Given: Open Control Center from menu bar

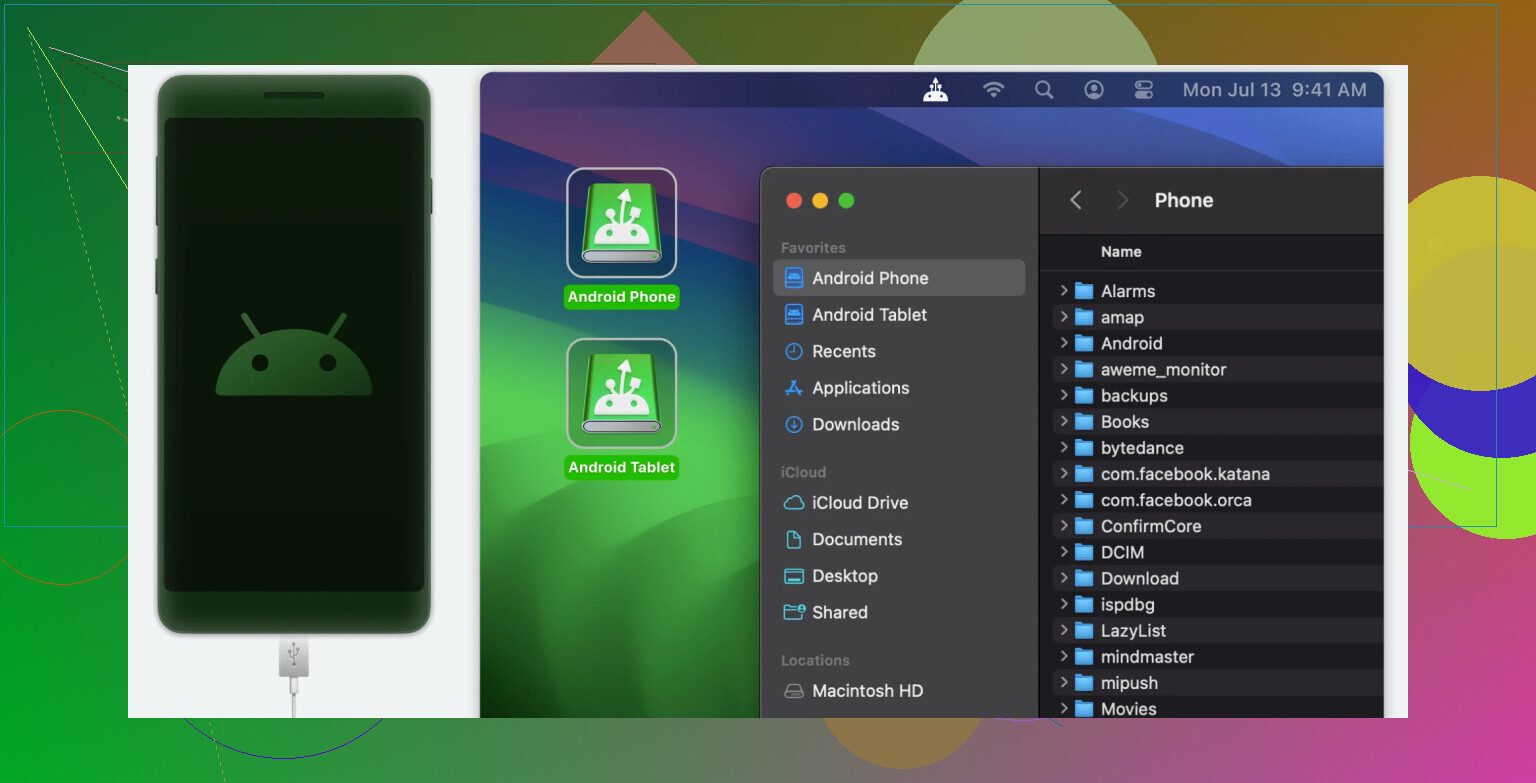Looking at the screenshot, I should click(1144, 90).
